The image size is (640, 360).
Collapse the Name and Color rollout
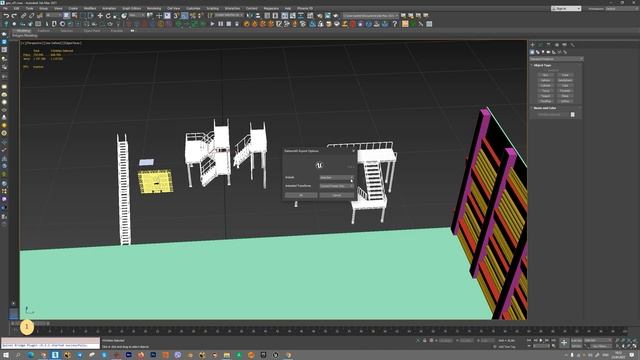tap(544, 108)
